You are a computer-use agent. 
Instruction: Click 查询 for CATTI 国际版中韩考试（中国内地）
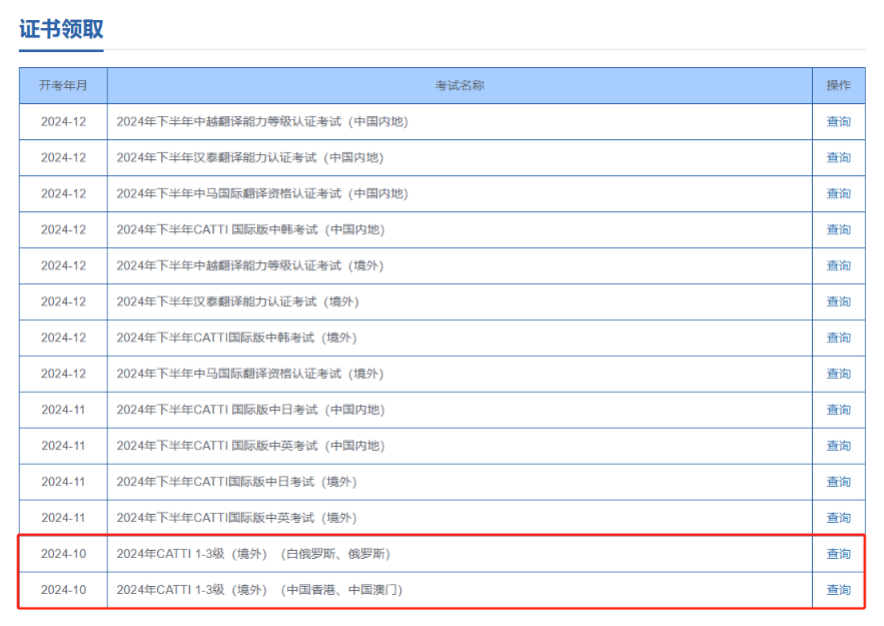838,230
